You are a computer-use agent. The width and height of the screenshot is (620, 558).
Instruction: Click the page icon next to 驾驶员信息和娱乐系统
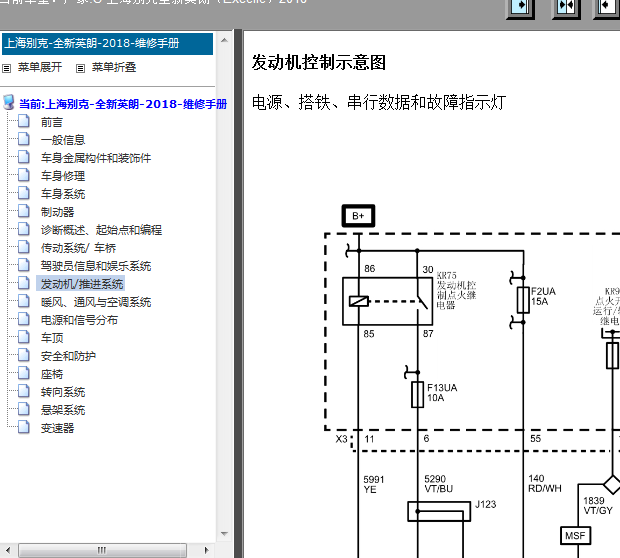24,265
